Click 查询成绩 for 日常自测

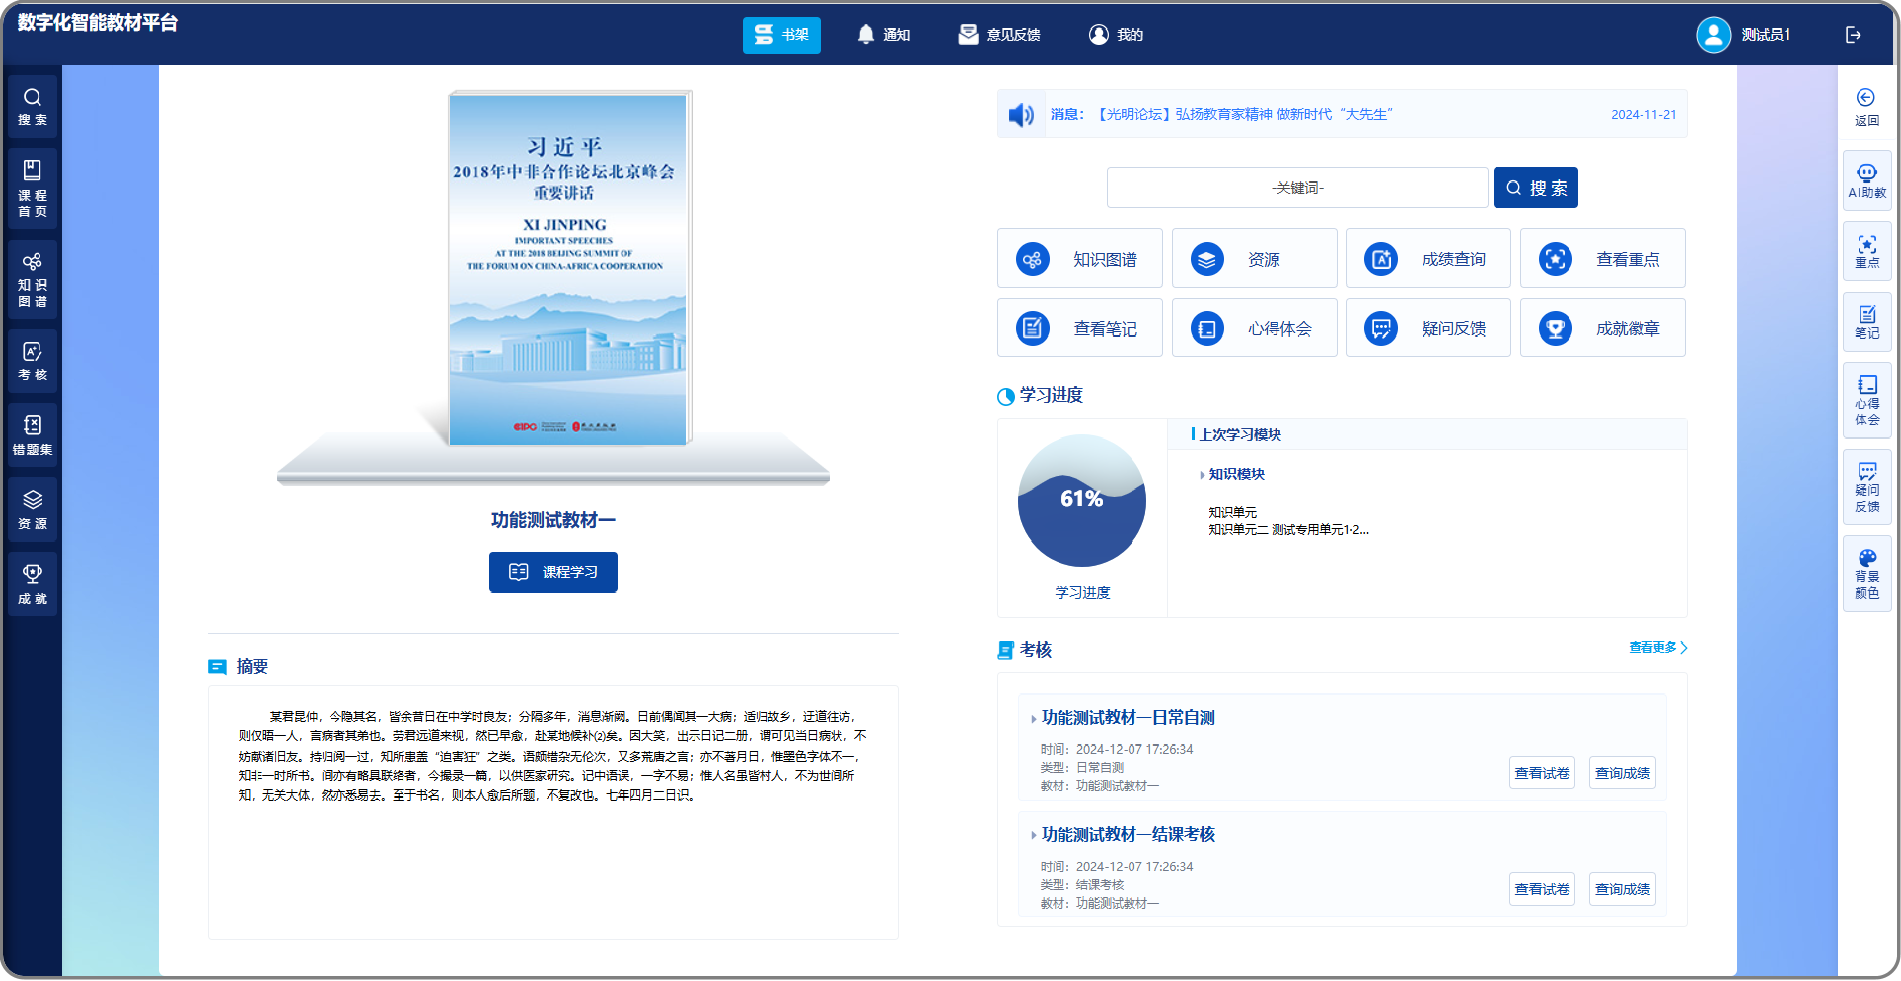tap(1621, 773)
